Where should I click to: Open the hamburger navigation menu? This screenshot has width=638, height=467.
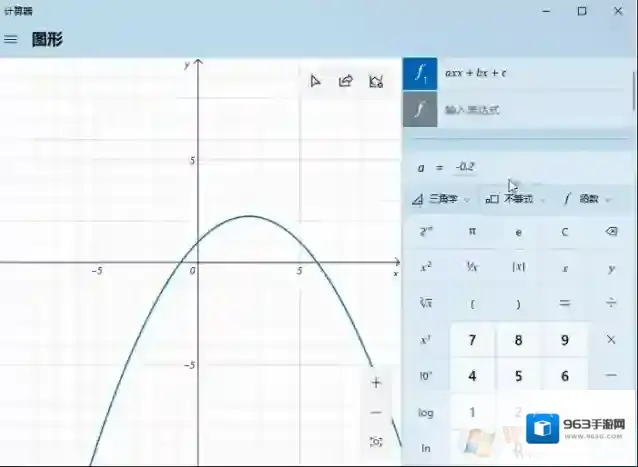tap(11, 40)
